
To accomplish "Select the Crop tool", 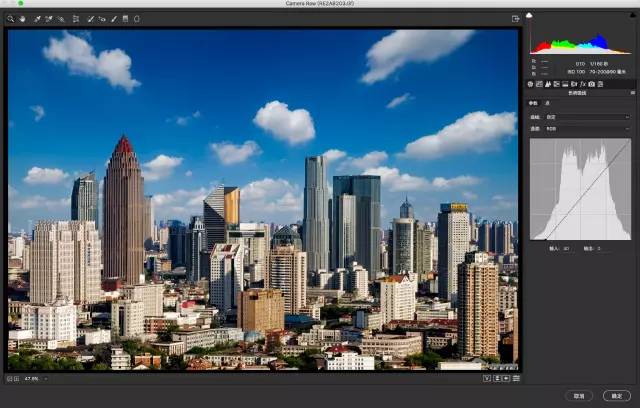I will (x=75, y=18).
